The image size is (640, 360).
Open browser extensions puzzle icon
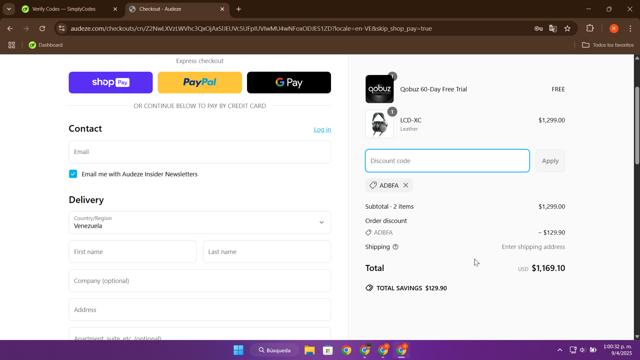(x=590, y=29)
